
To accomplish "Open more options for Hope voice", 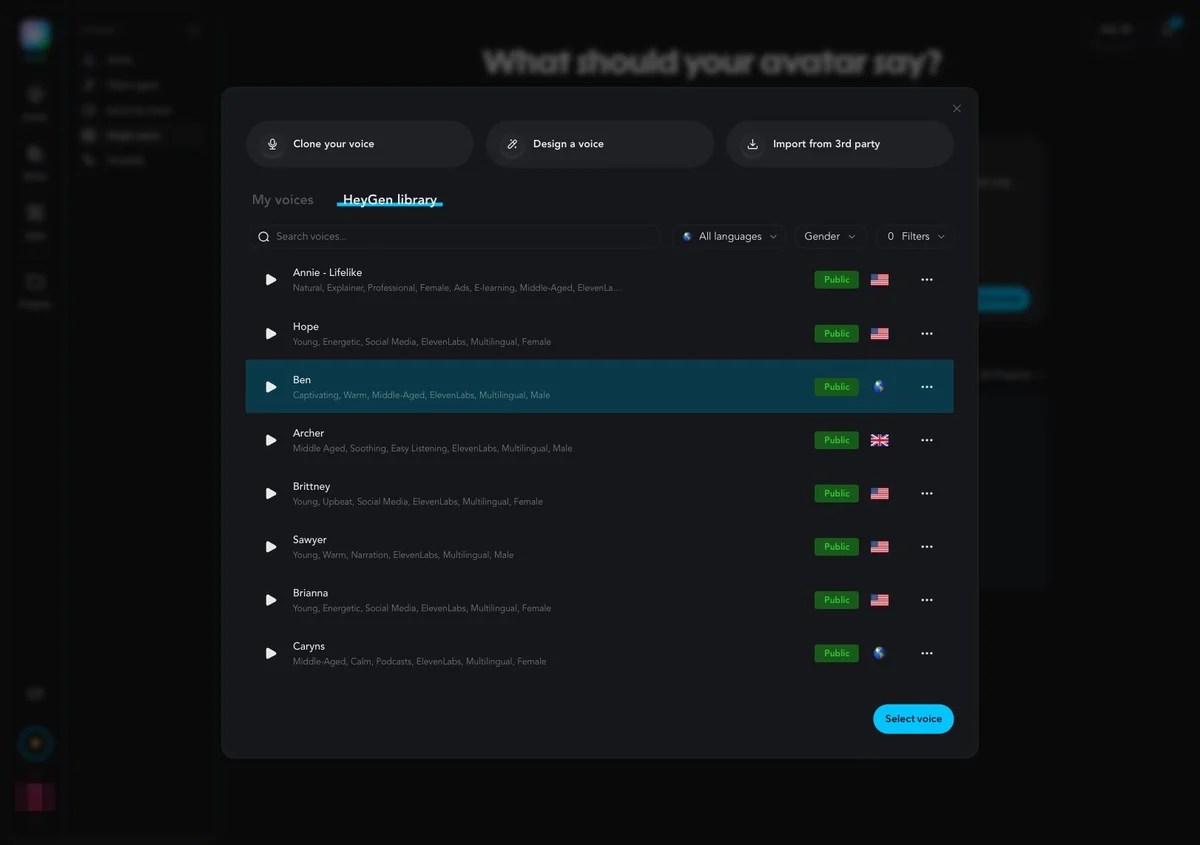I will [927, 334].
